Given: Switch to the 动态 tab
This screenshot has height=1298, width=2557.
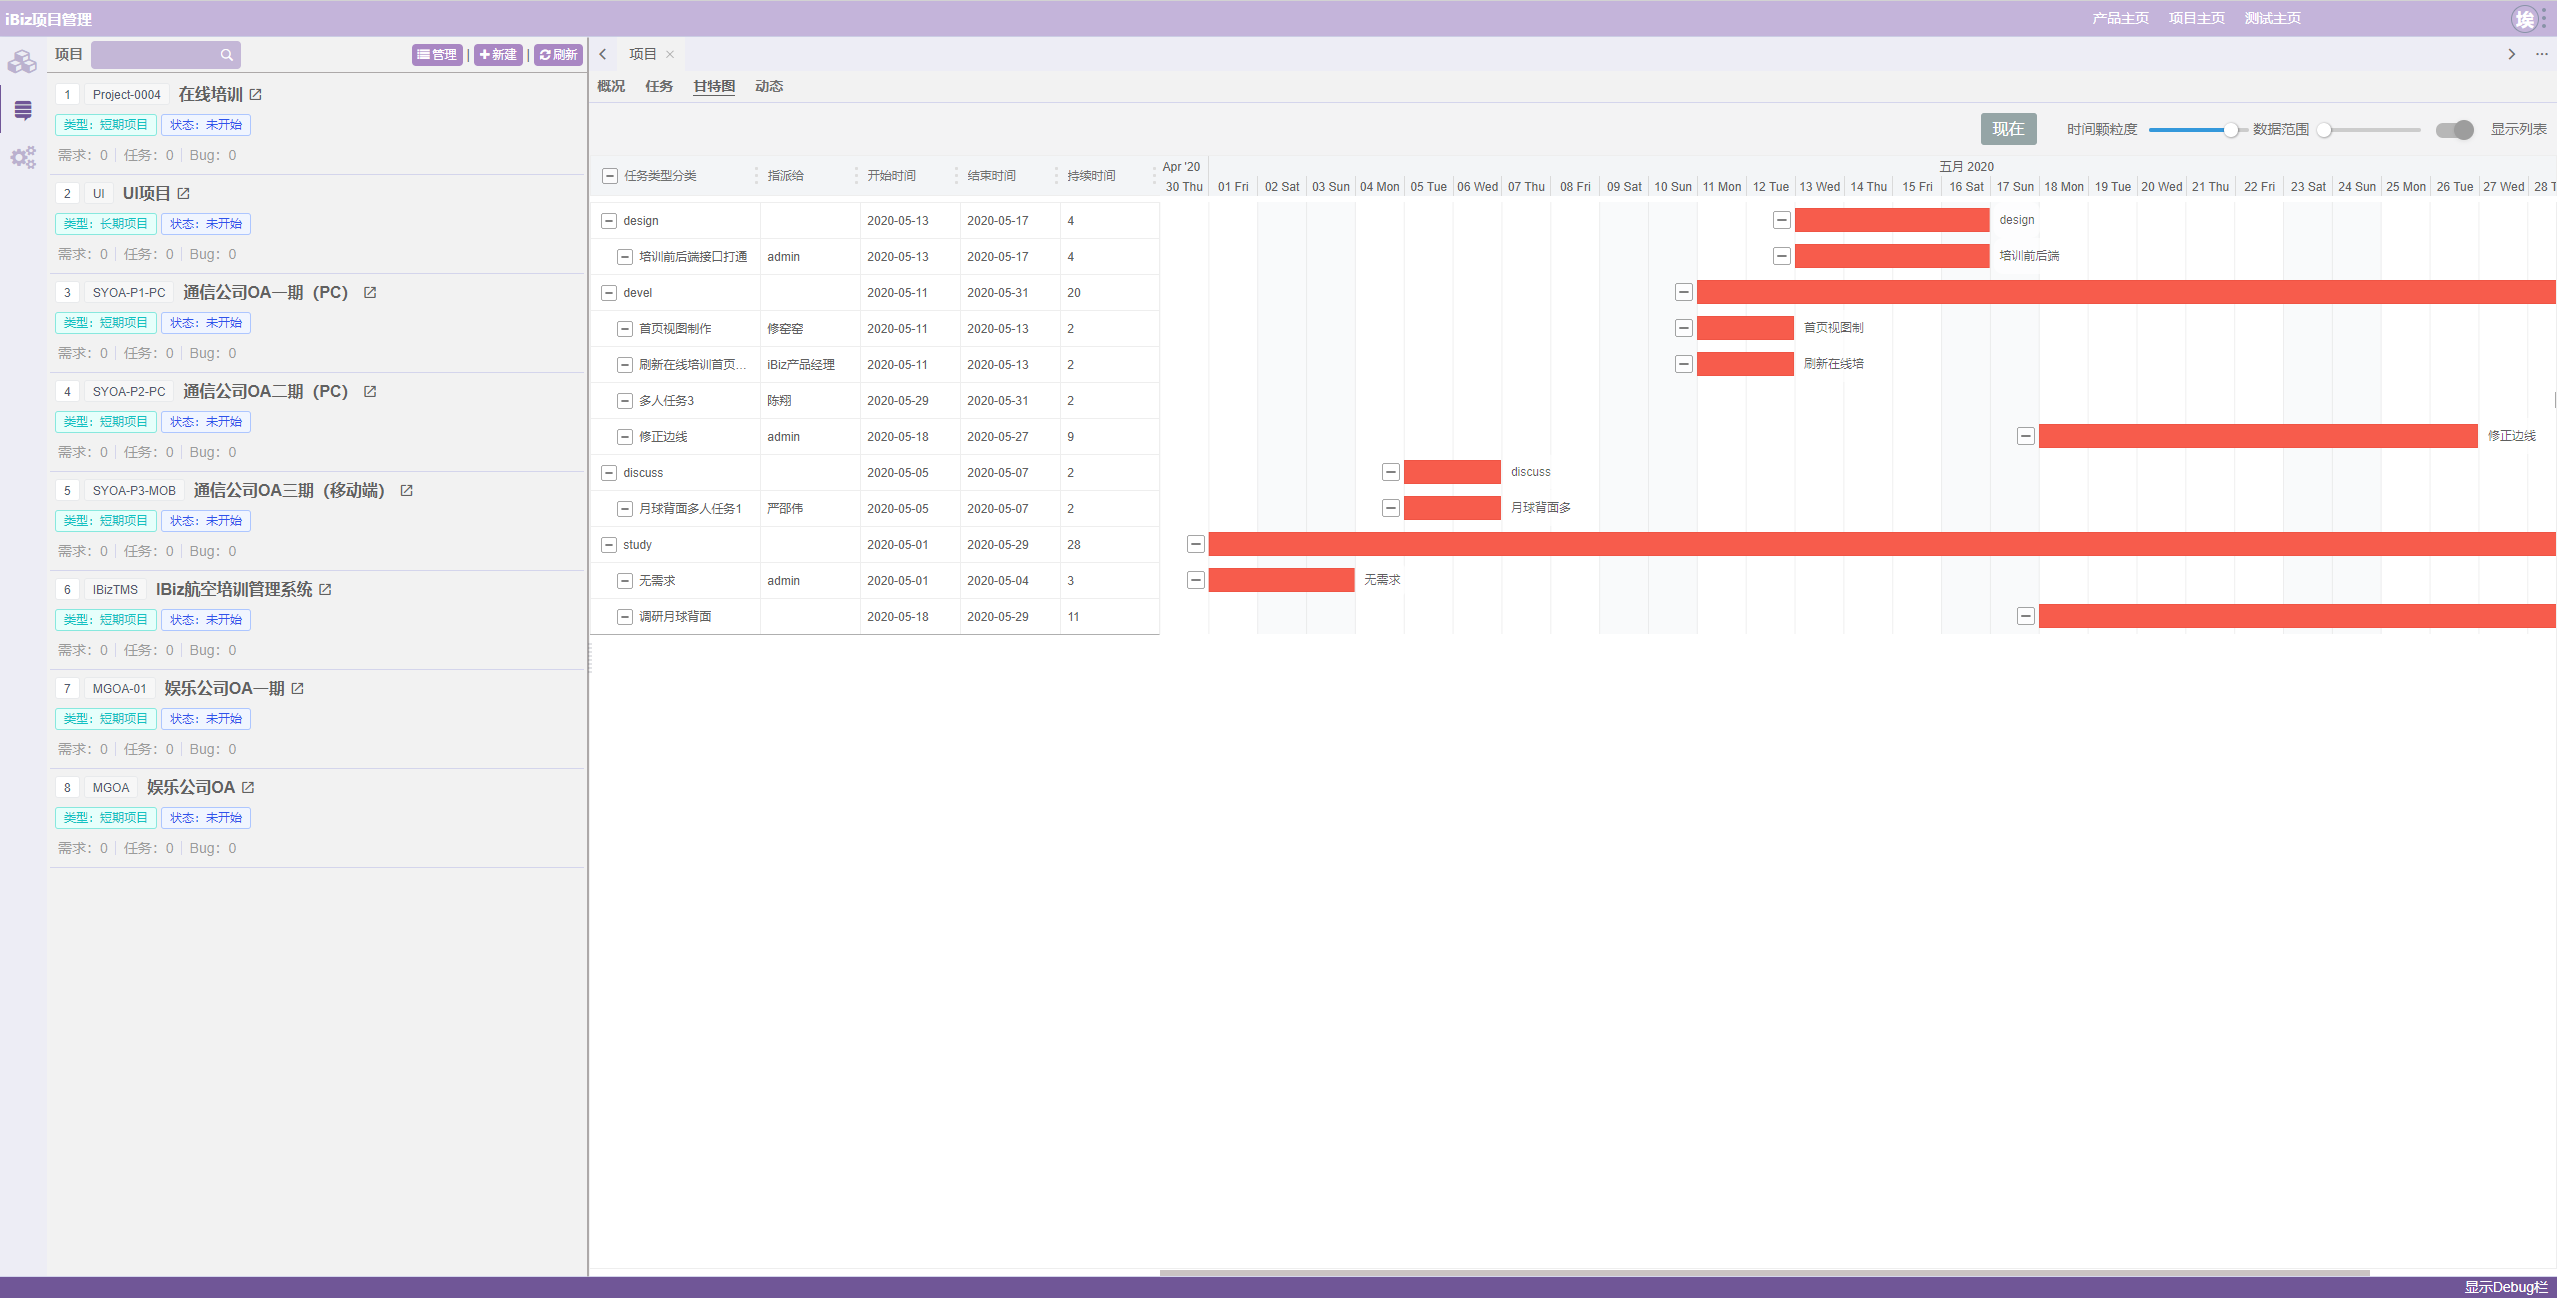Looking at the screenshot, I should click(x=769, y=86).
